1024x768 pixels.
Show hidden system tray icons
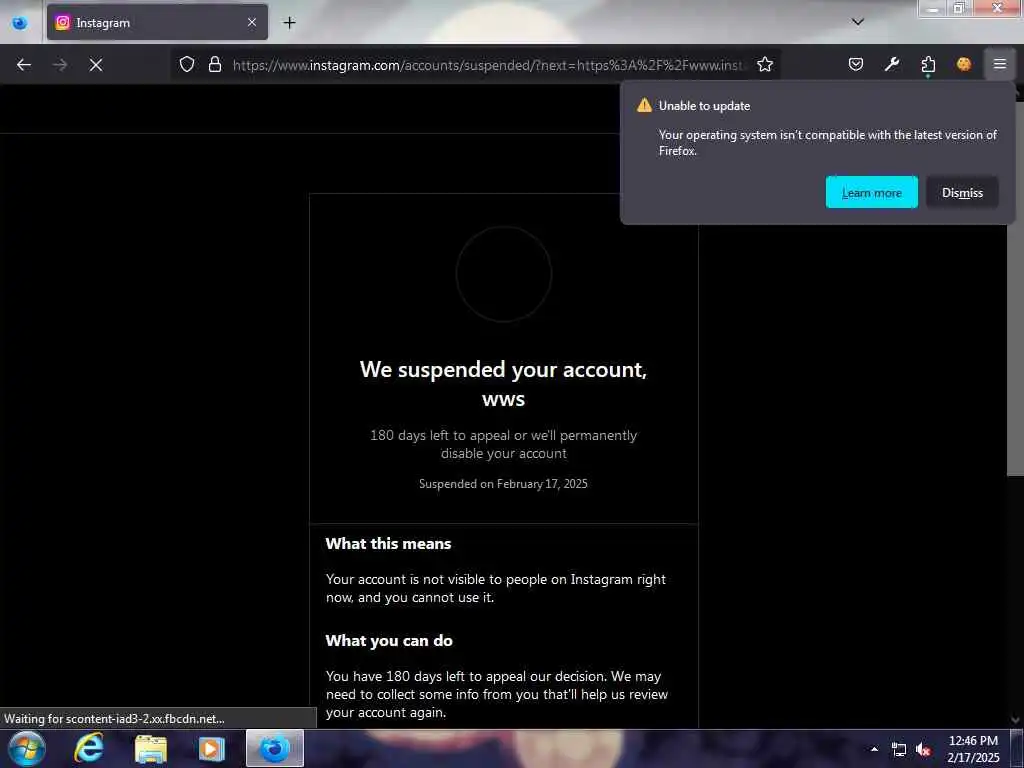pos(874,749)
